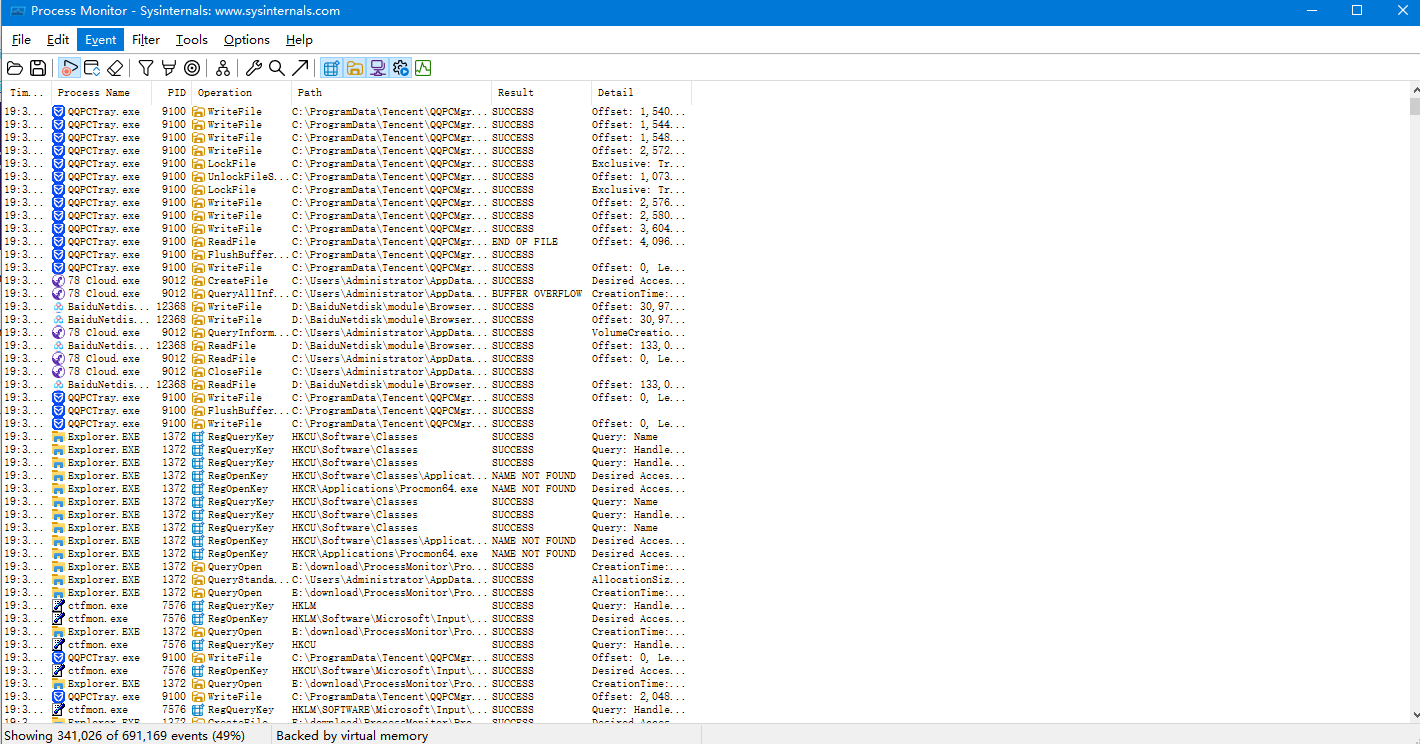
Task: Click the target Include Process icon
Action: point(192,68)
